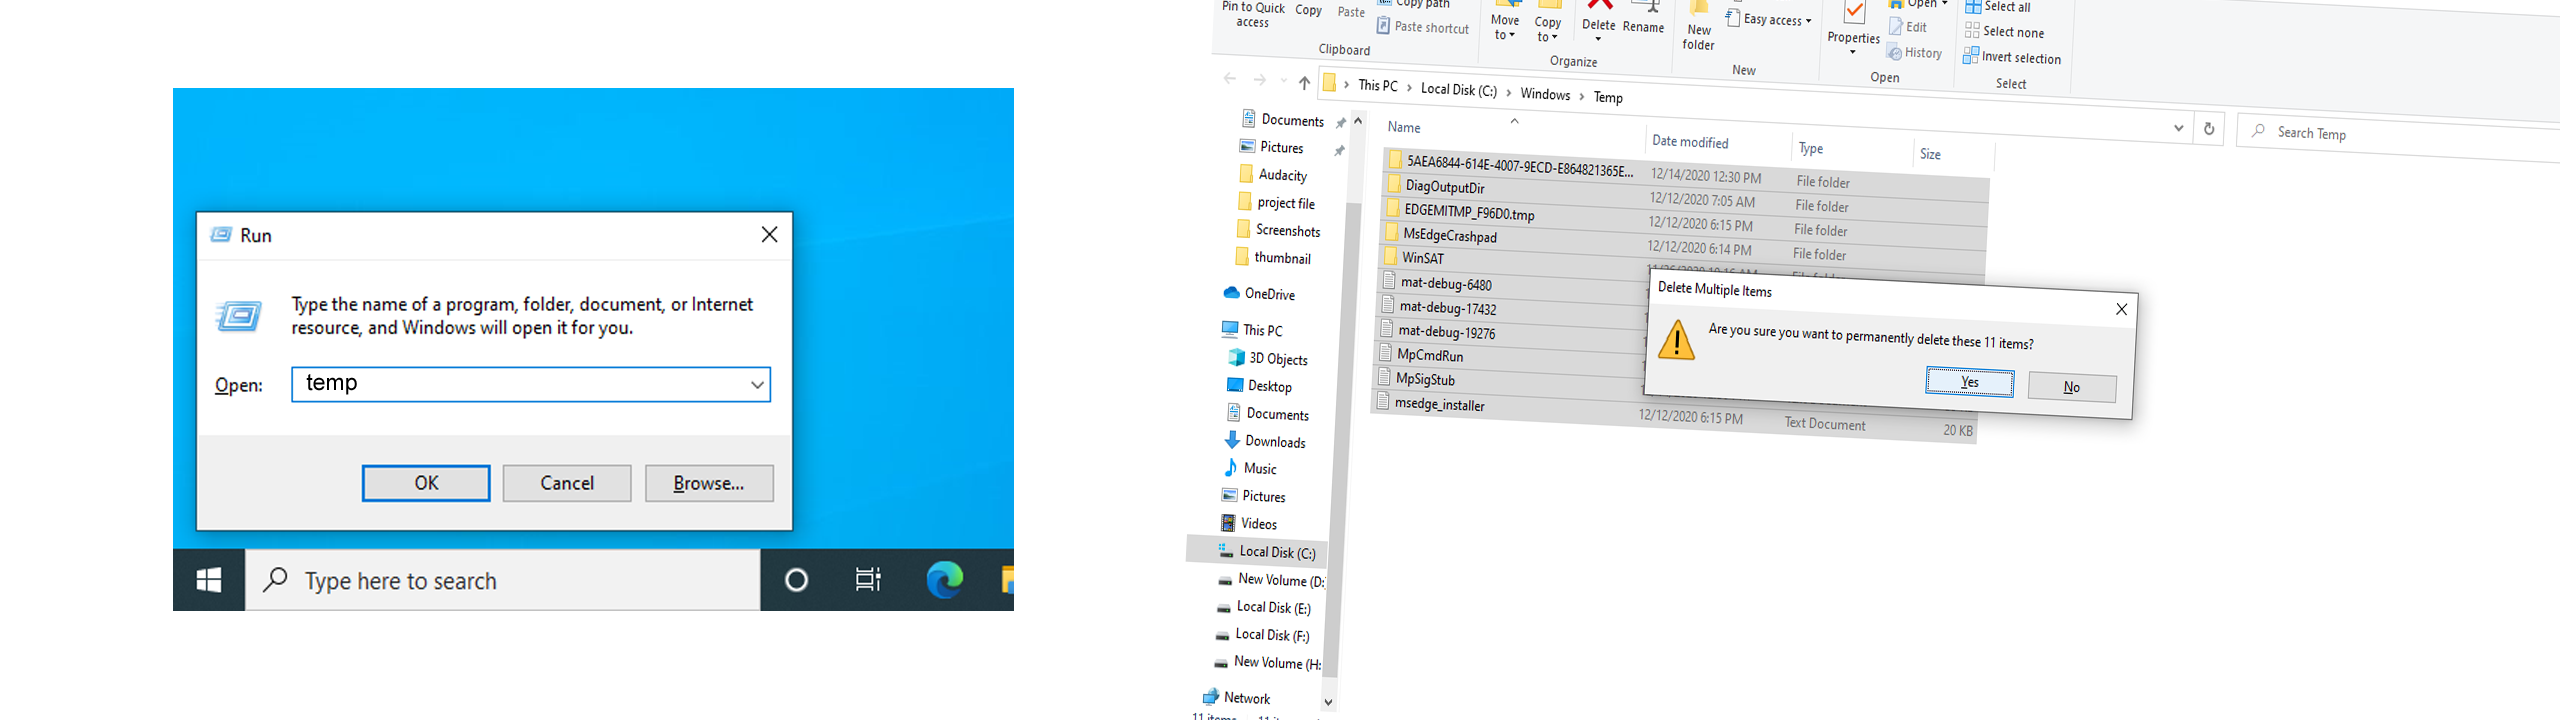
Task: Click the Properties checkmark icon in the ribbon
Action: click(1854, 12)
